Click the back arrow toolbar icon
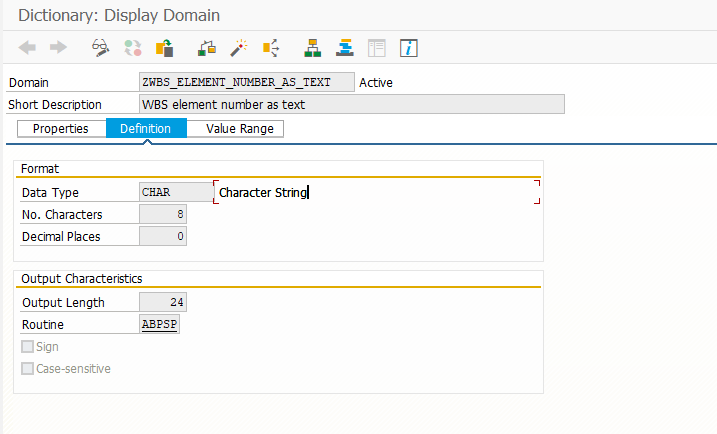The image size is (717, 434). coord(27,47)
